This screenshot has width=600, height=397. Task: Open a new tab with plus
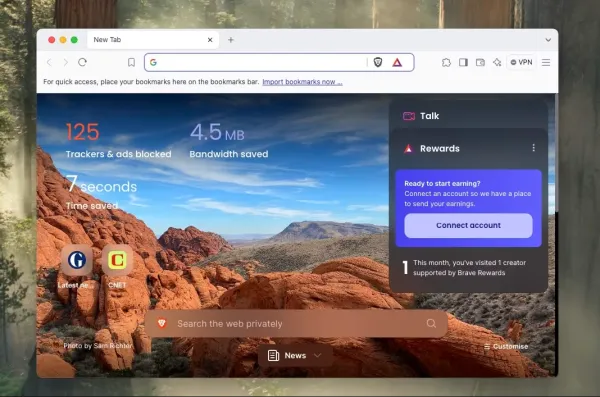tap(231, 40)
